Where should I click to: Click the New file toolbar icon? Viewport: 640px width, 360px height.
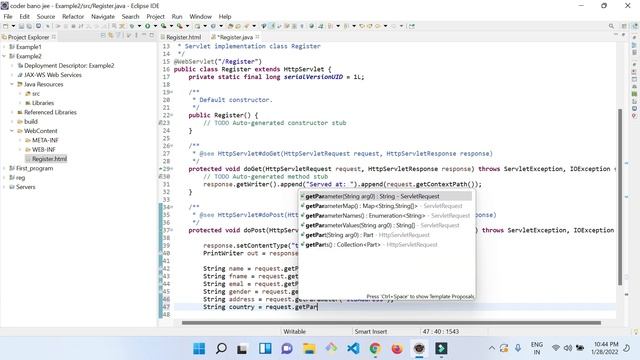6,26
